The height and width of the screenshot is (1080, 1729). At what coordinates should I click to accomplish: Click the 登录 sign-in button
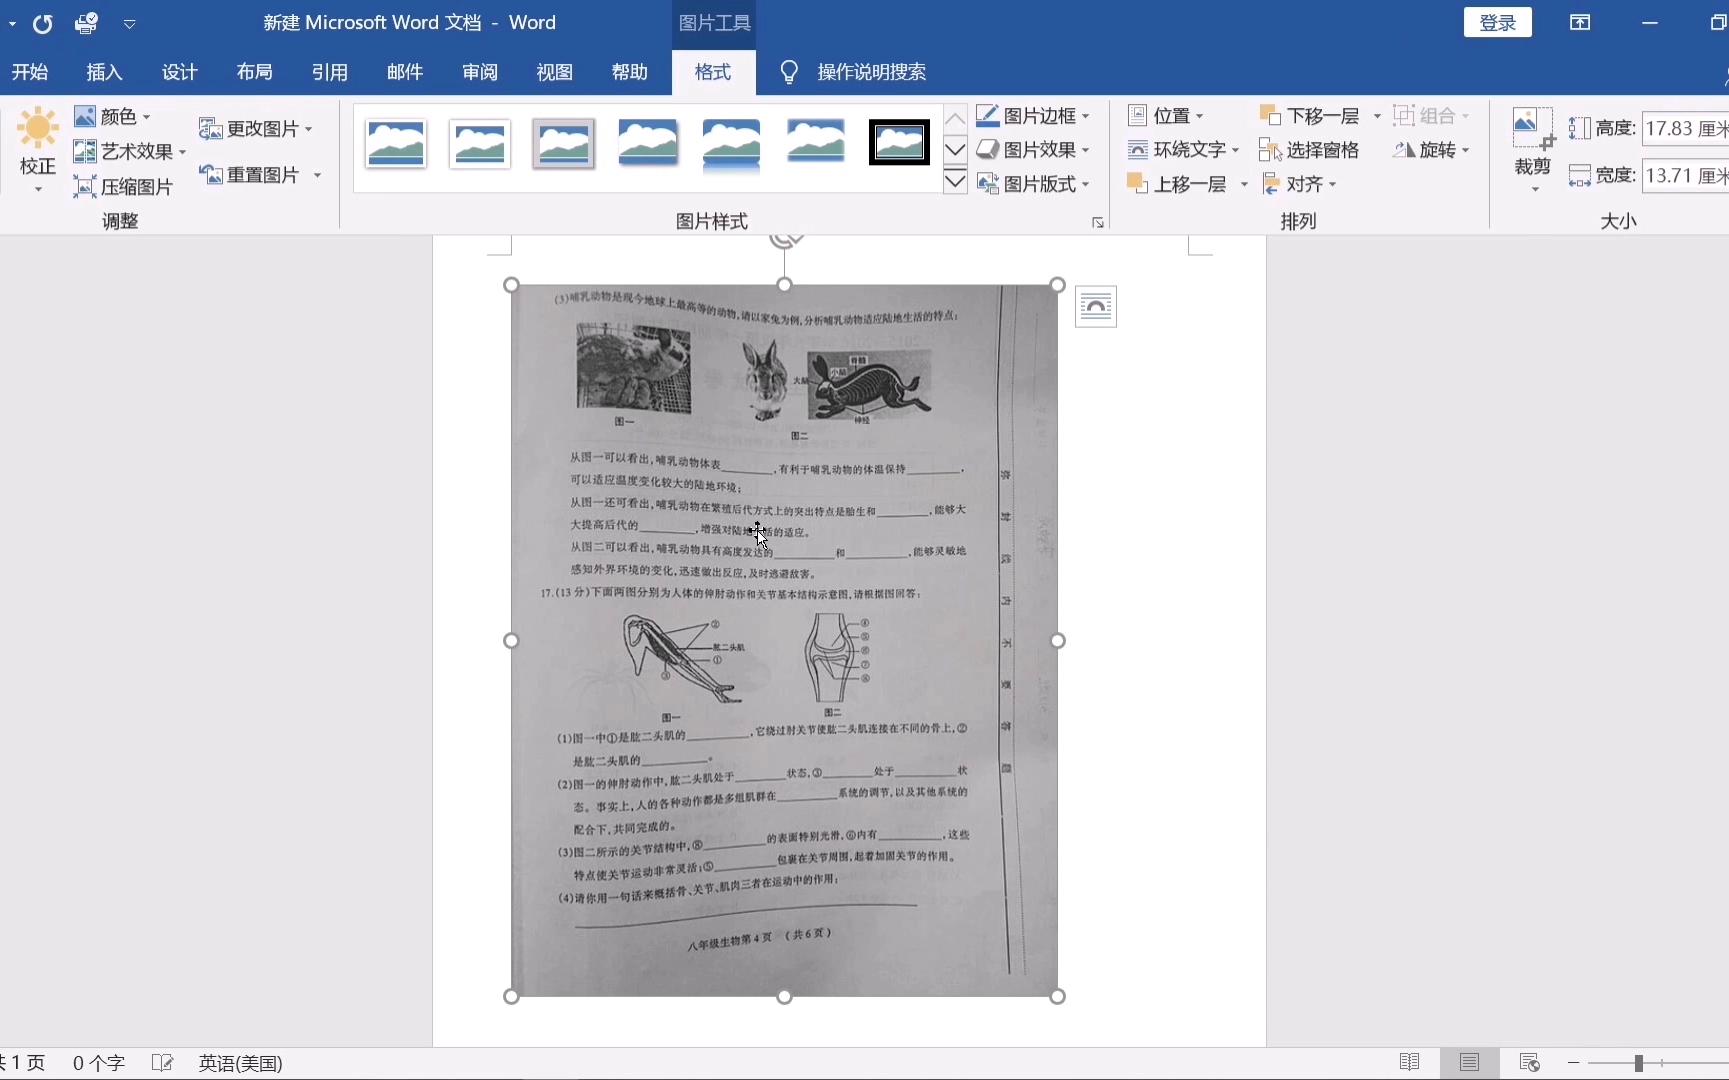pyautogui.click(x=1497, y=22)
